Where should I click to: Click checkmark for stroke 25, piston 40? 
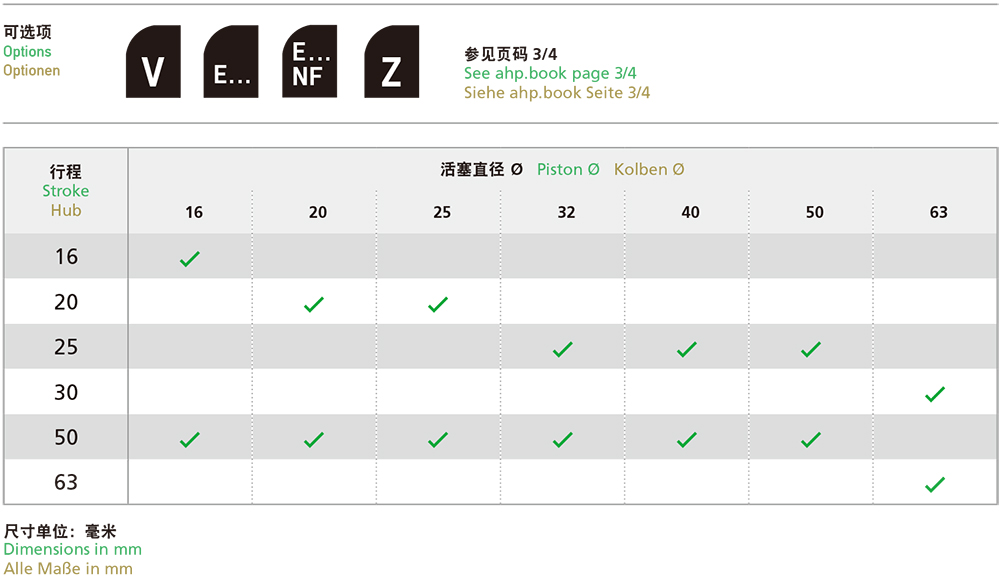[x=687, y=349]
